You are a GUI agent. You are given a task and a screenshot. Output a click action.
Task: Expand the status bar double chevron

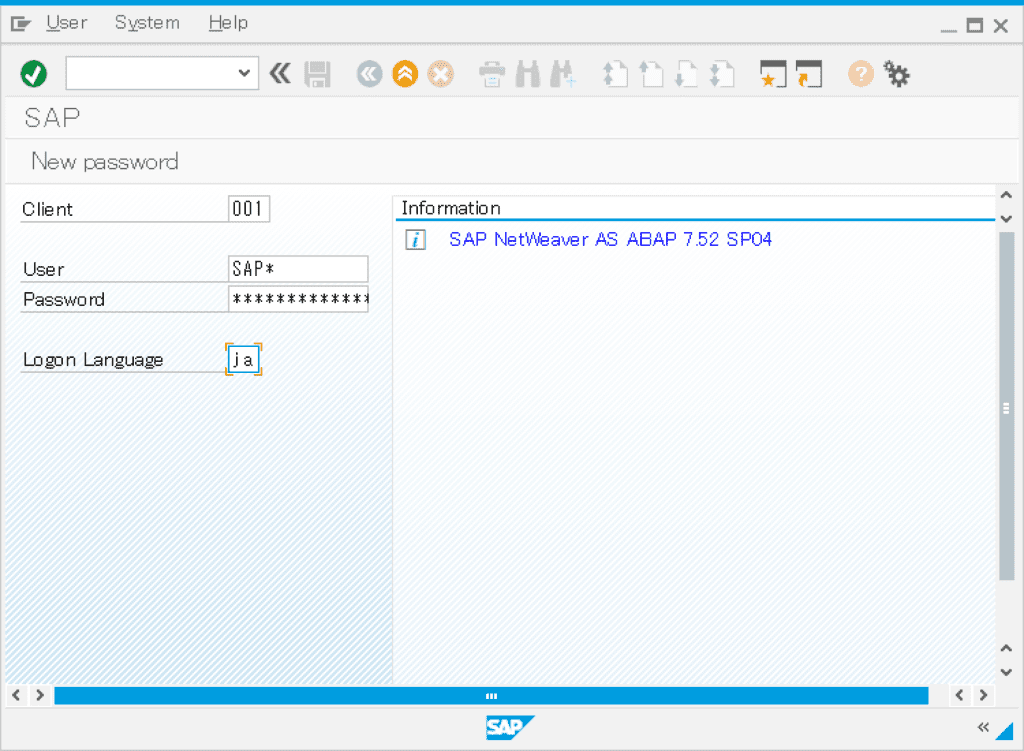[x=983, y=727]
